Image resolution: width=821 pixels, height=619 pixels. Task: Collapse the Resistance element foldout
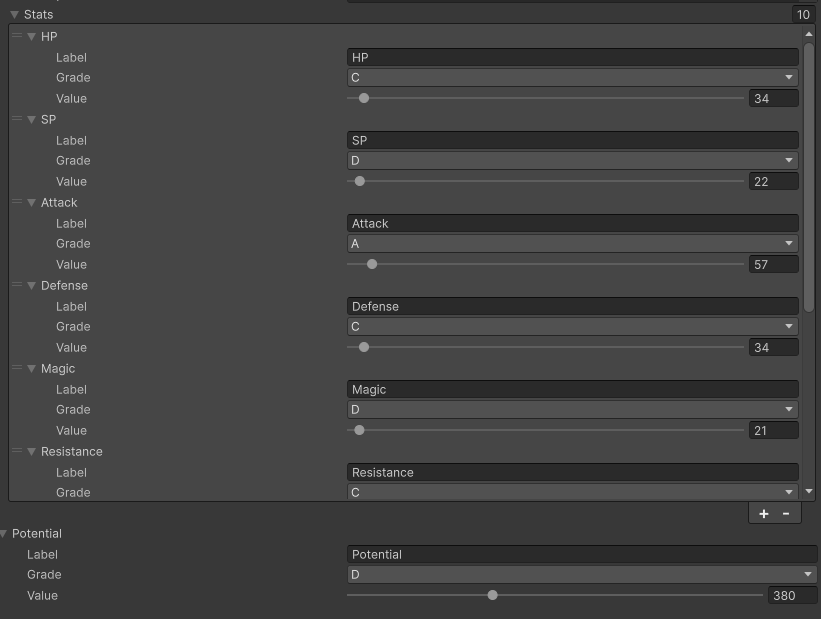click(32, 452)
